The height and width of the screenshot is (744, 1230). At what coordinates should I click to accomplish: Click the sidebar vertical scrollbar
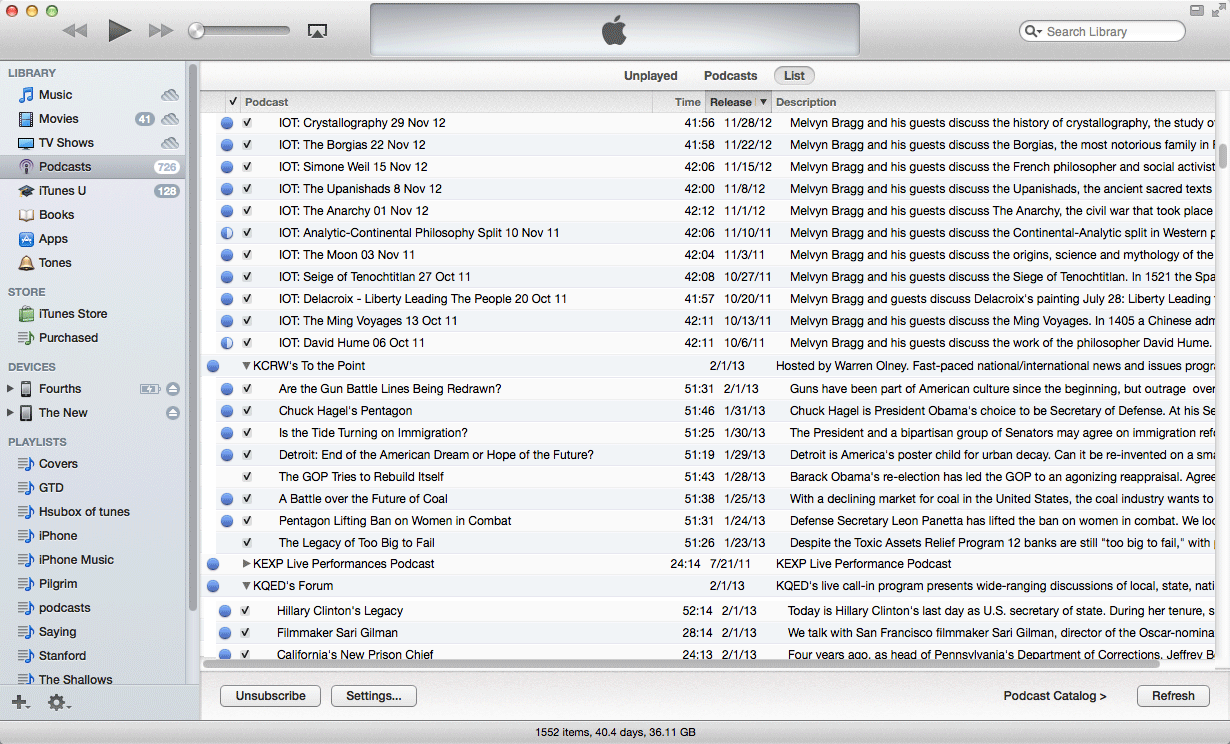click(x=193, y=336)
